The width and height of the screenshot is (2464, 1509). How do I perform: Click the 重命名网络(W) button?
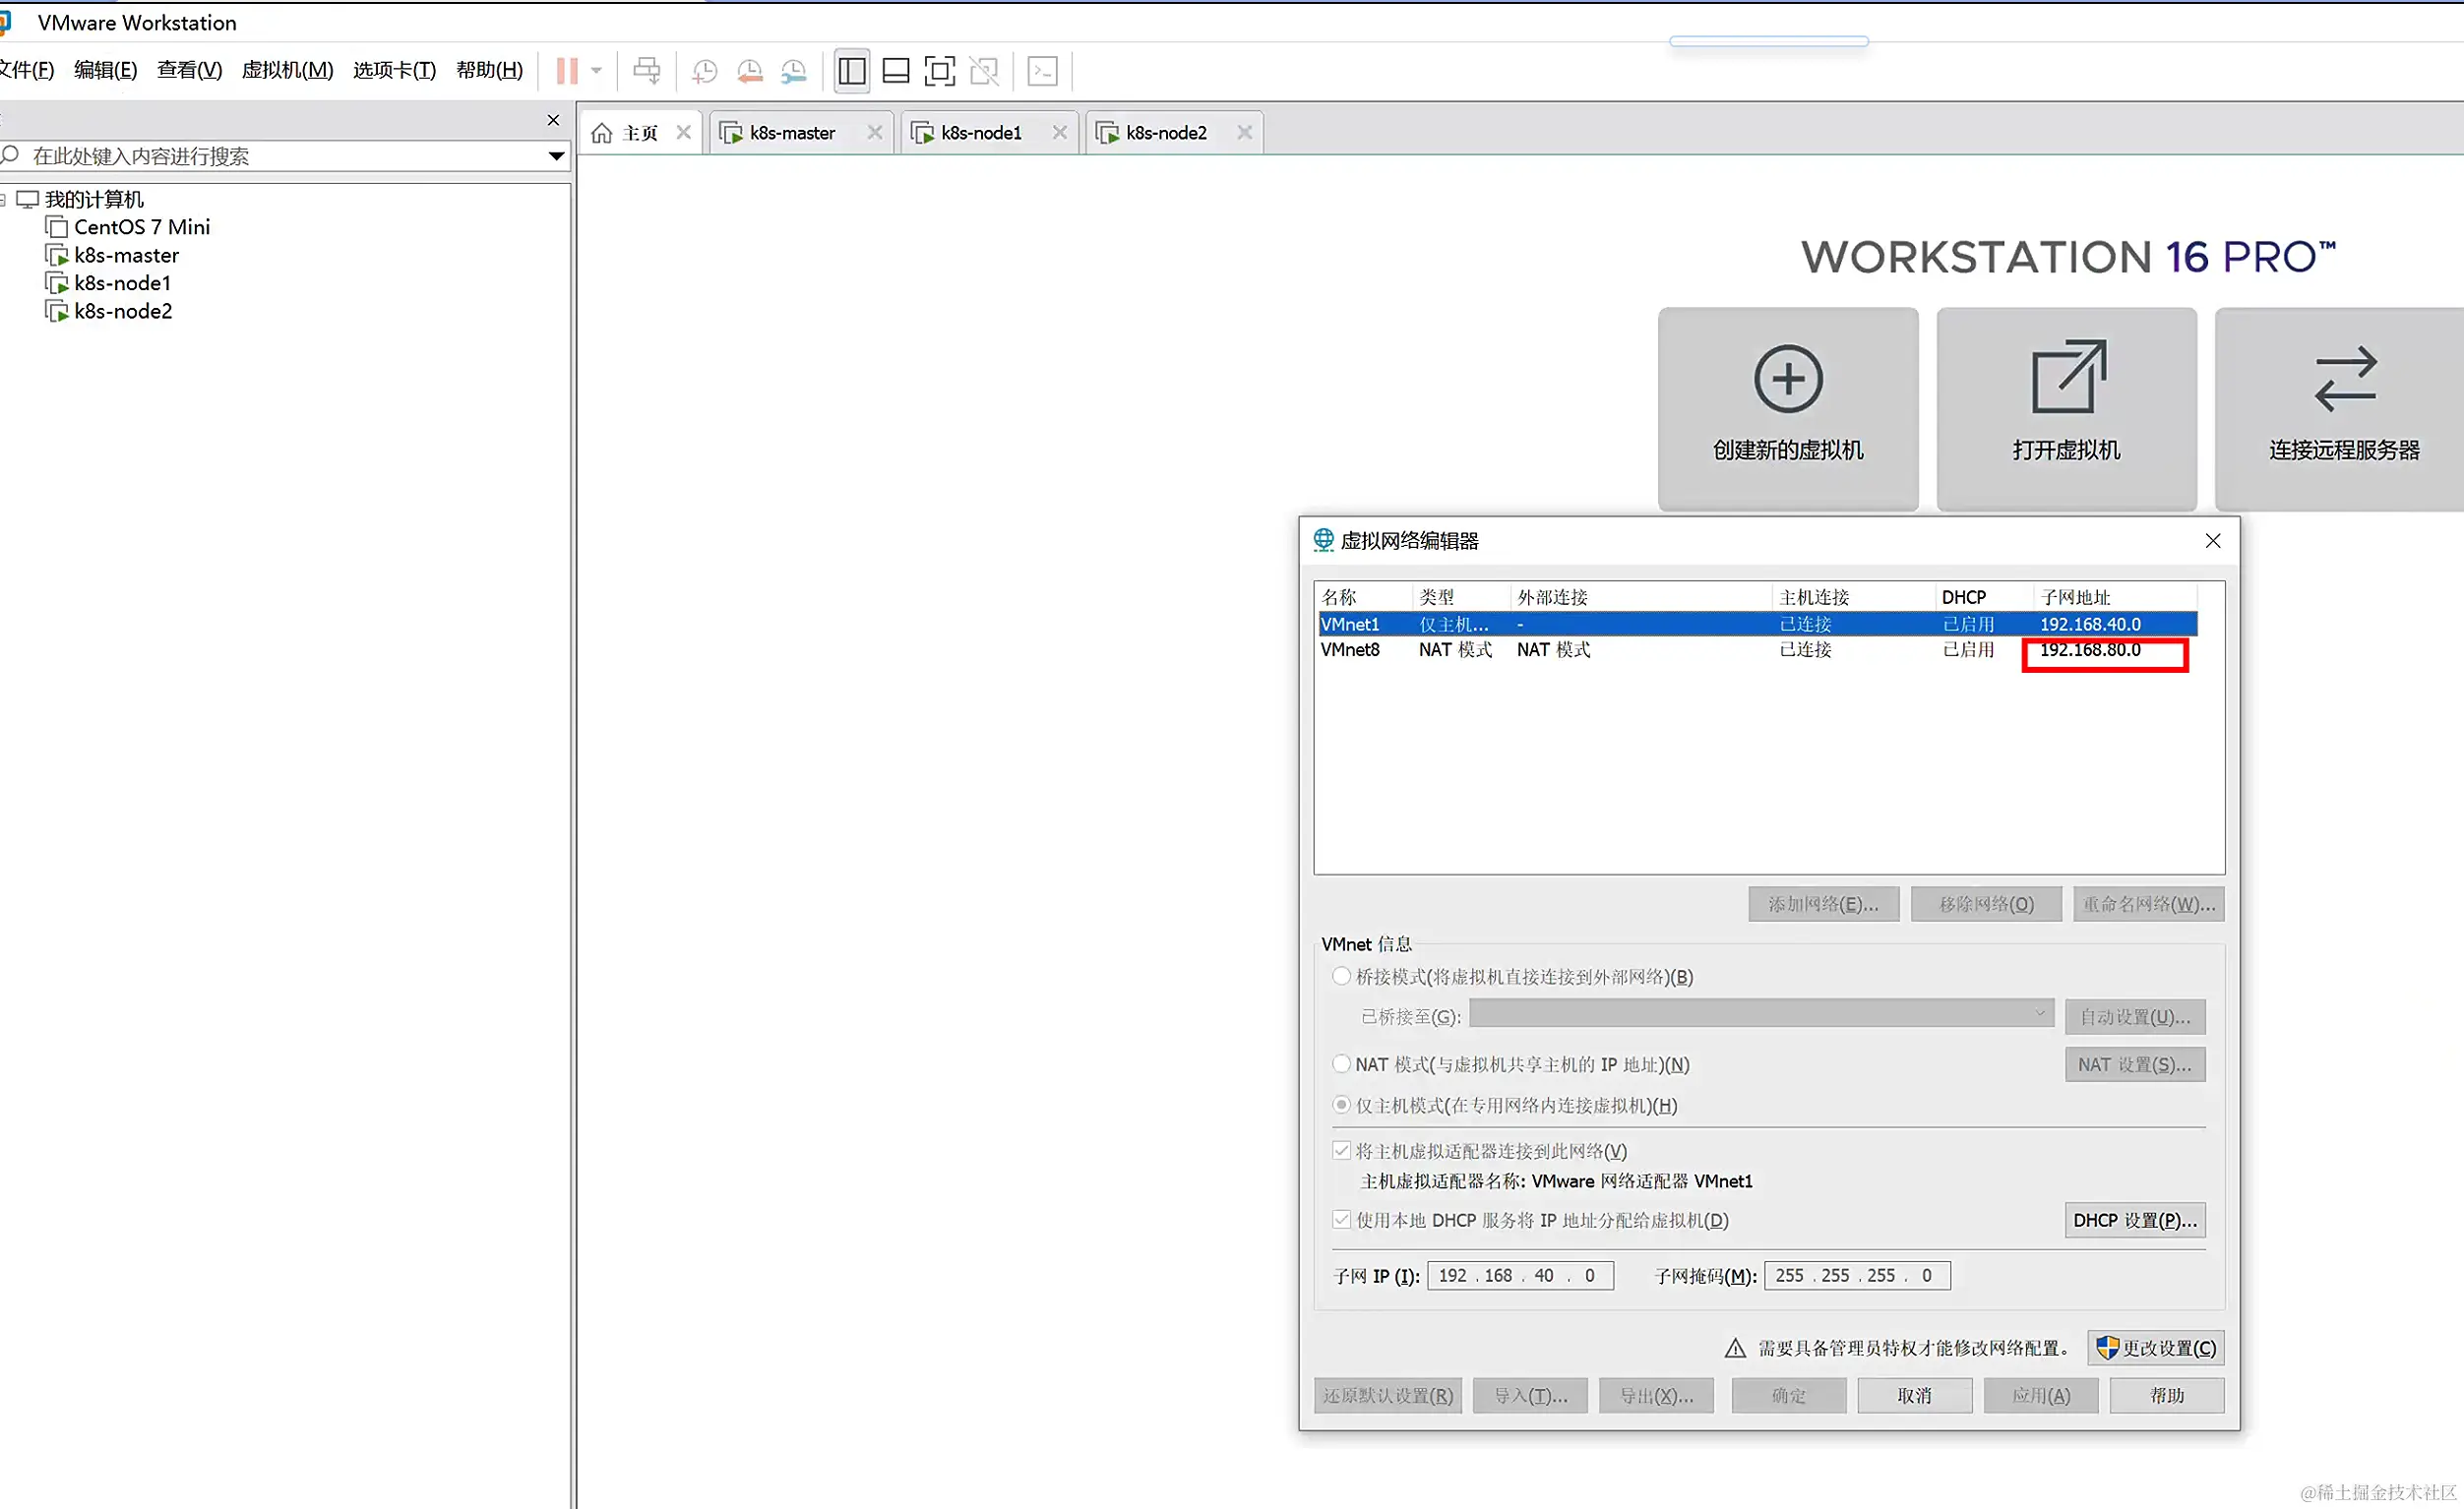[x=2149, y=904]
